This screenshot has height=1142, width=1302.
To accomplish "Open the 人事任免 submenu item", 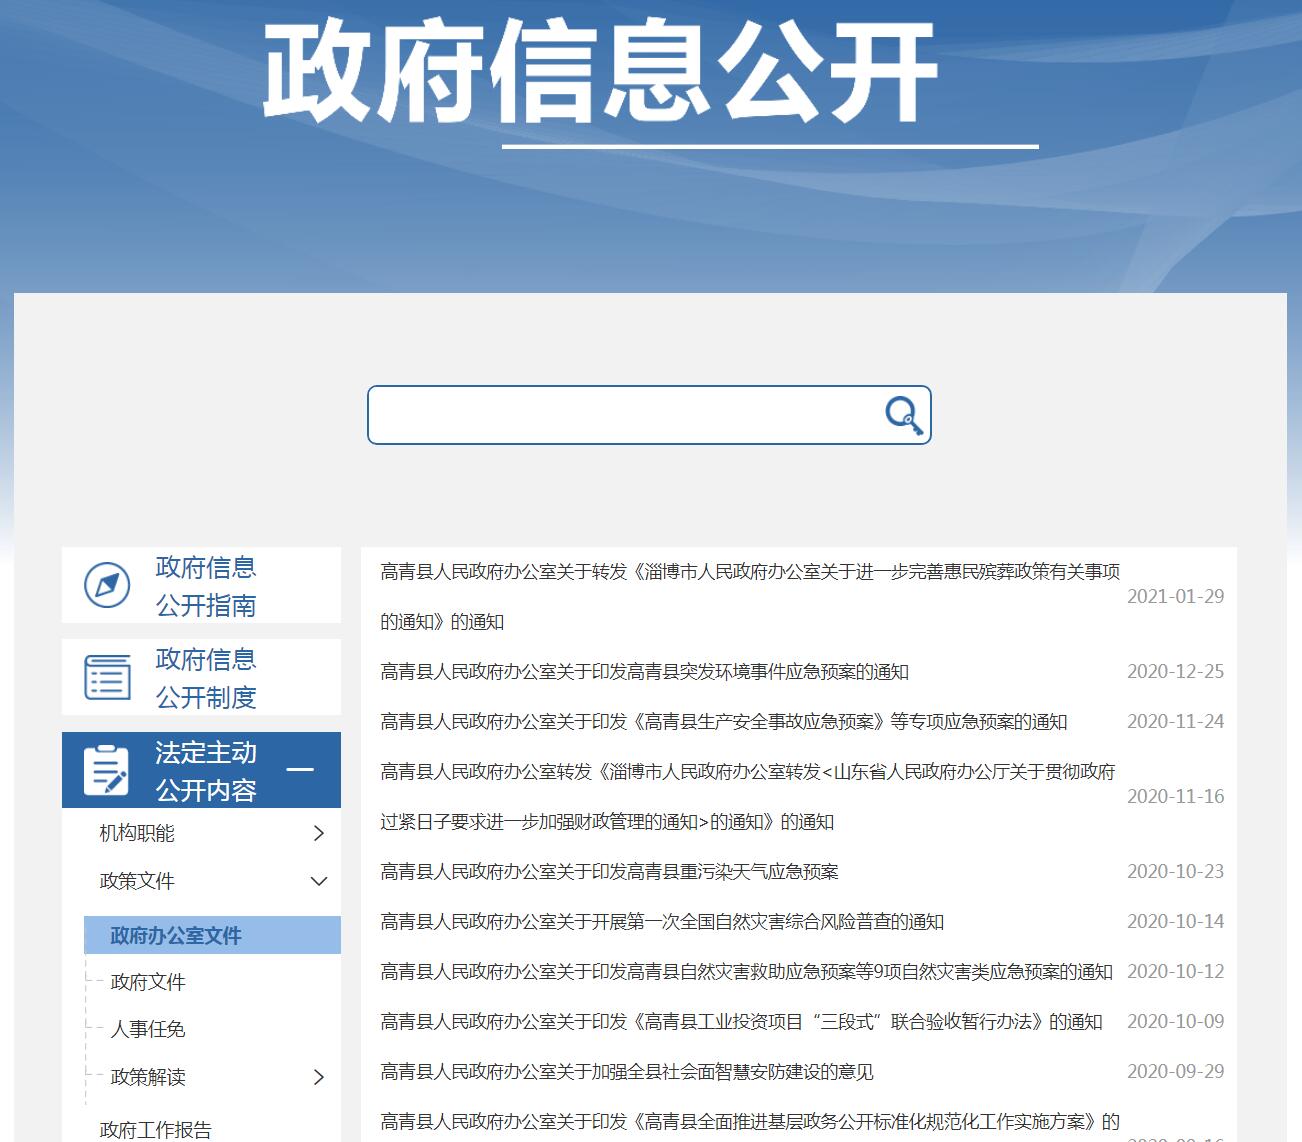I will coord(148,1029).
